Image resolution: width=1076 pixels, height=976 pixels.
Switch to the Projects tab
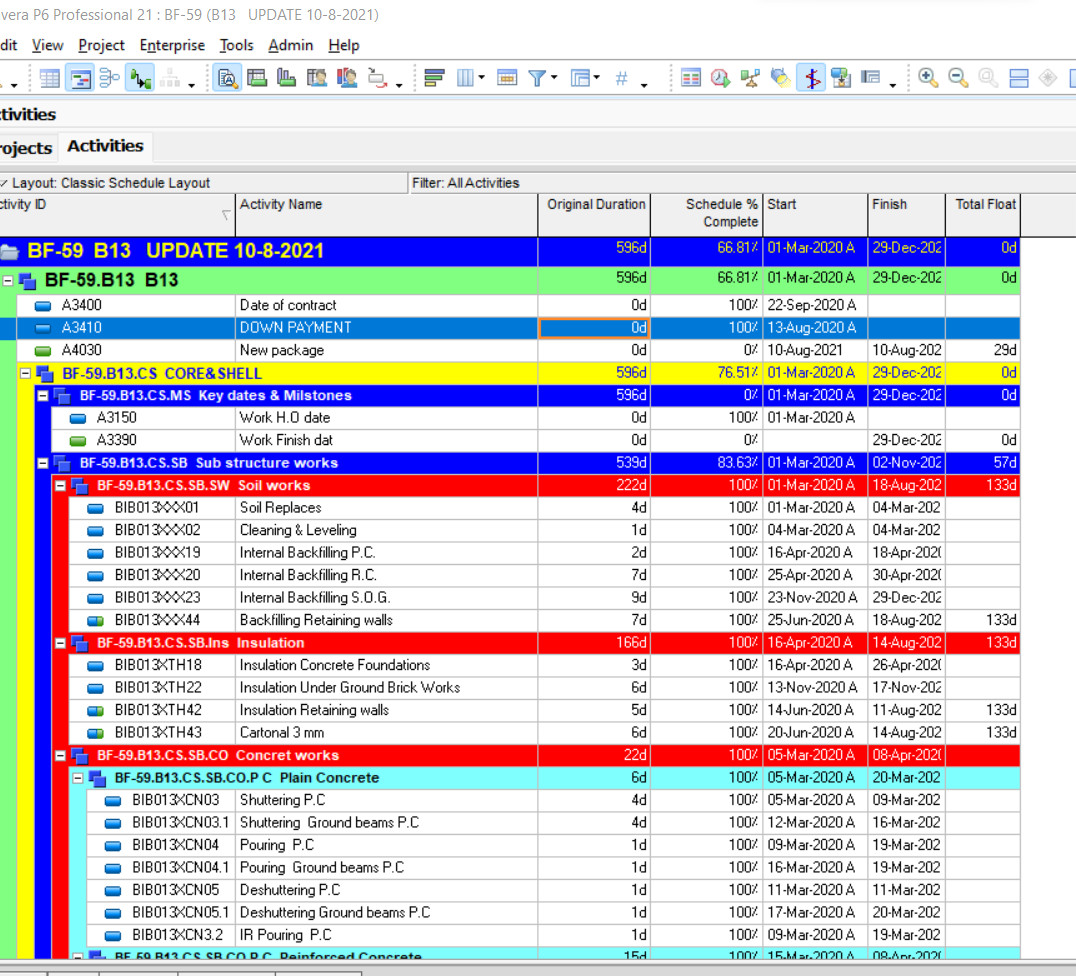point(25,147)
